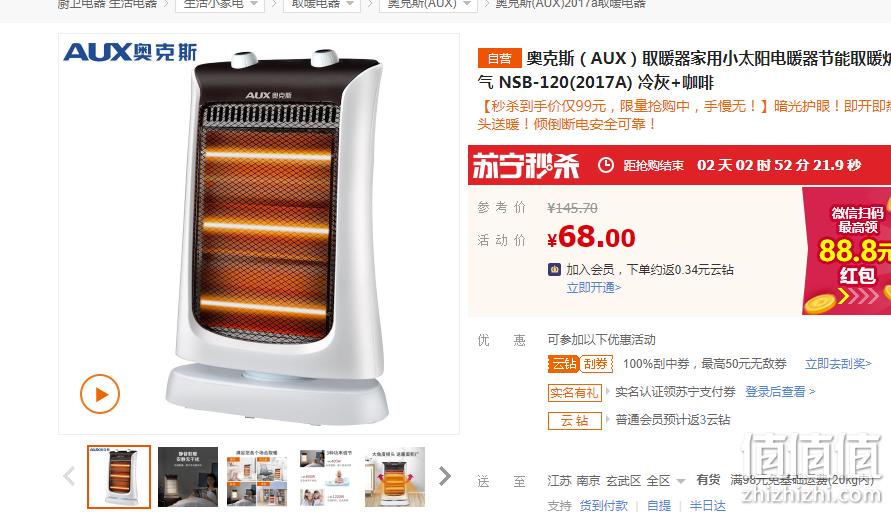Click the 苏宁秒杀 clock icon
The width and height of the screenshot is (891, 512).
tap(606, 165)
